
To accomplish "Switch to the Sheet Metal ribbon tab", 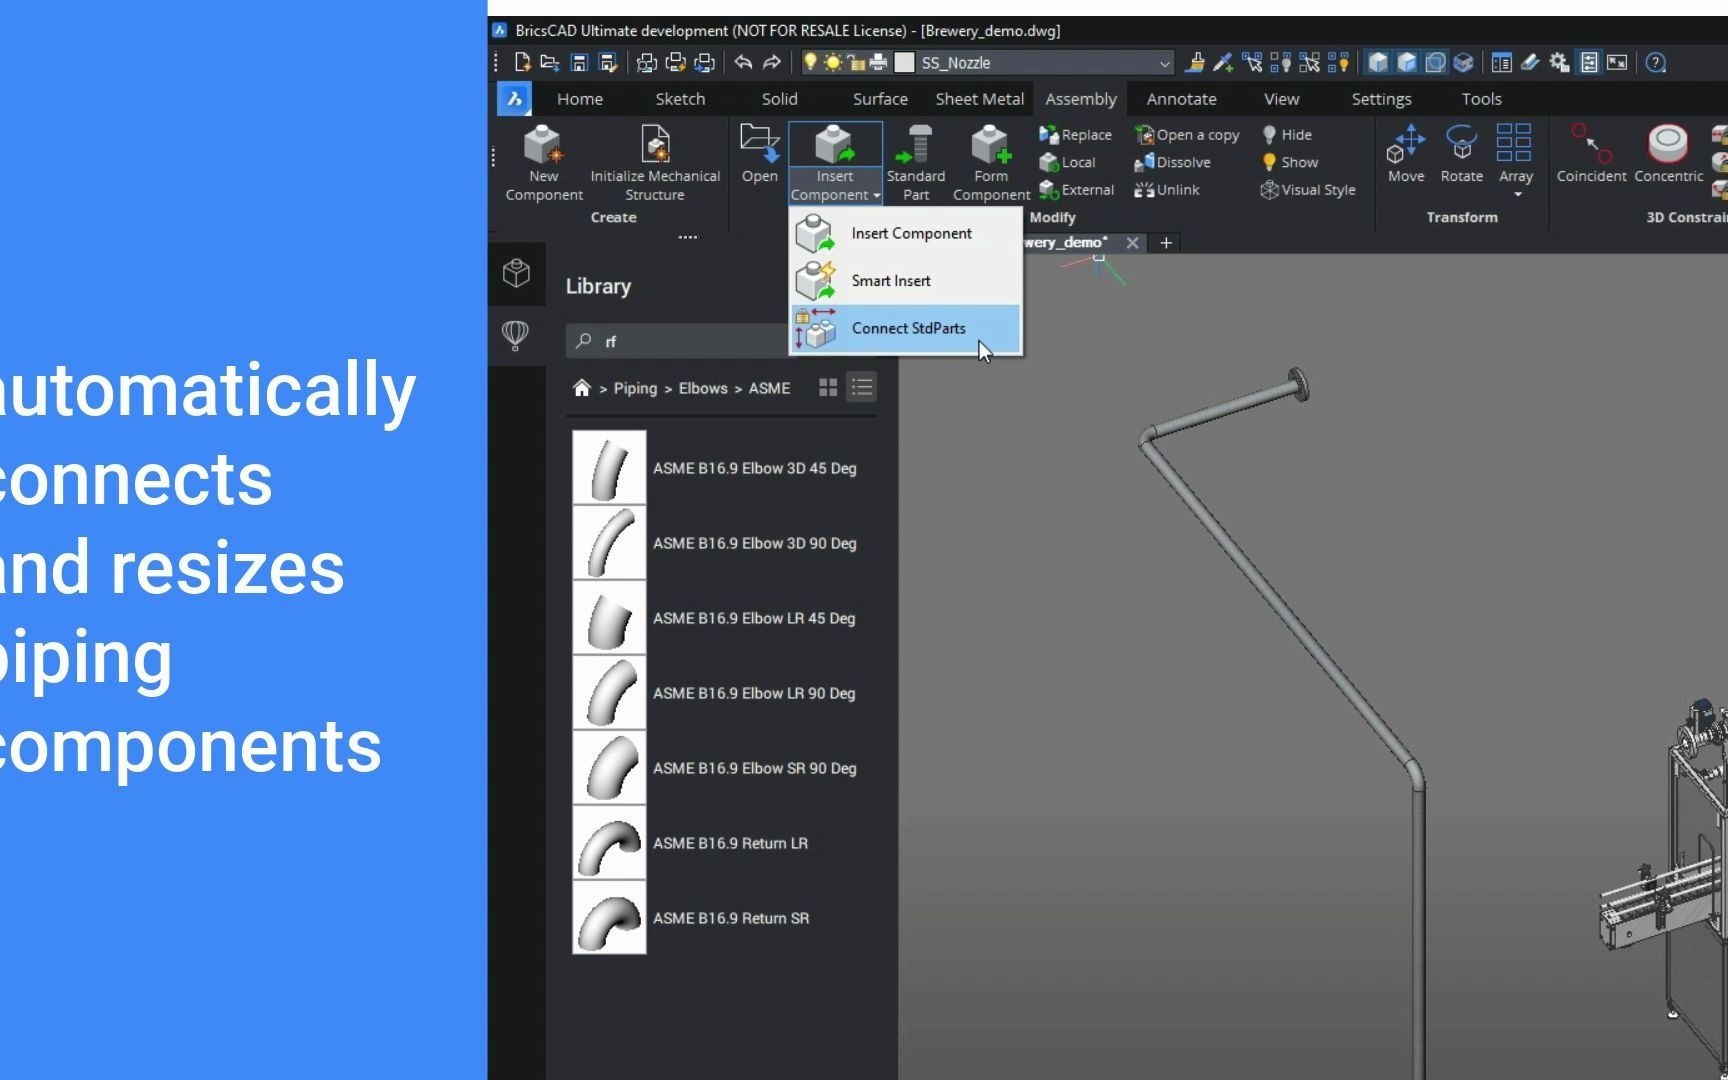I will point(979,99).
